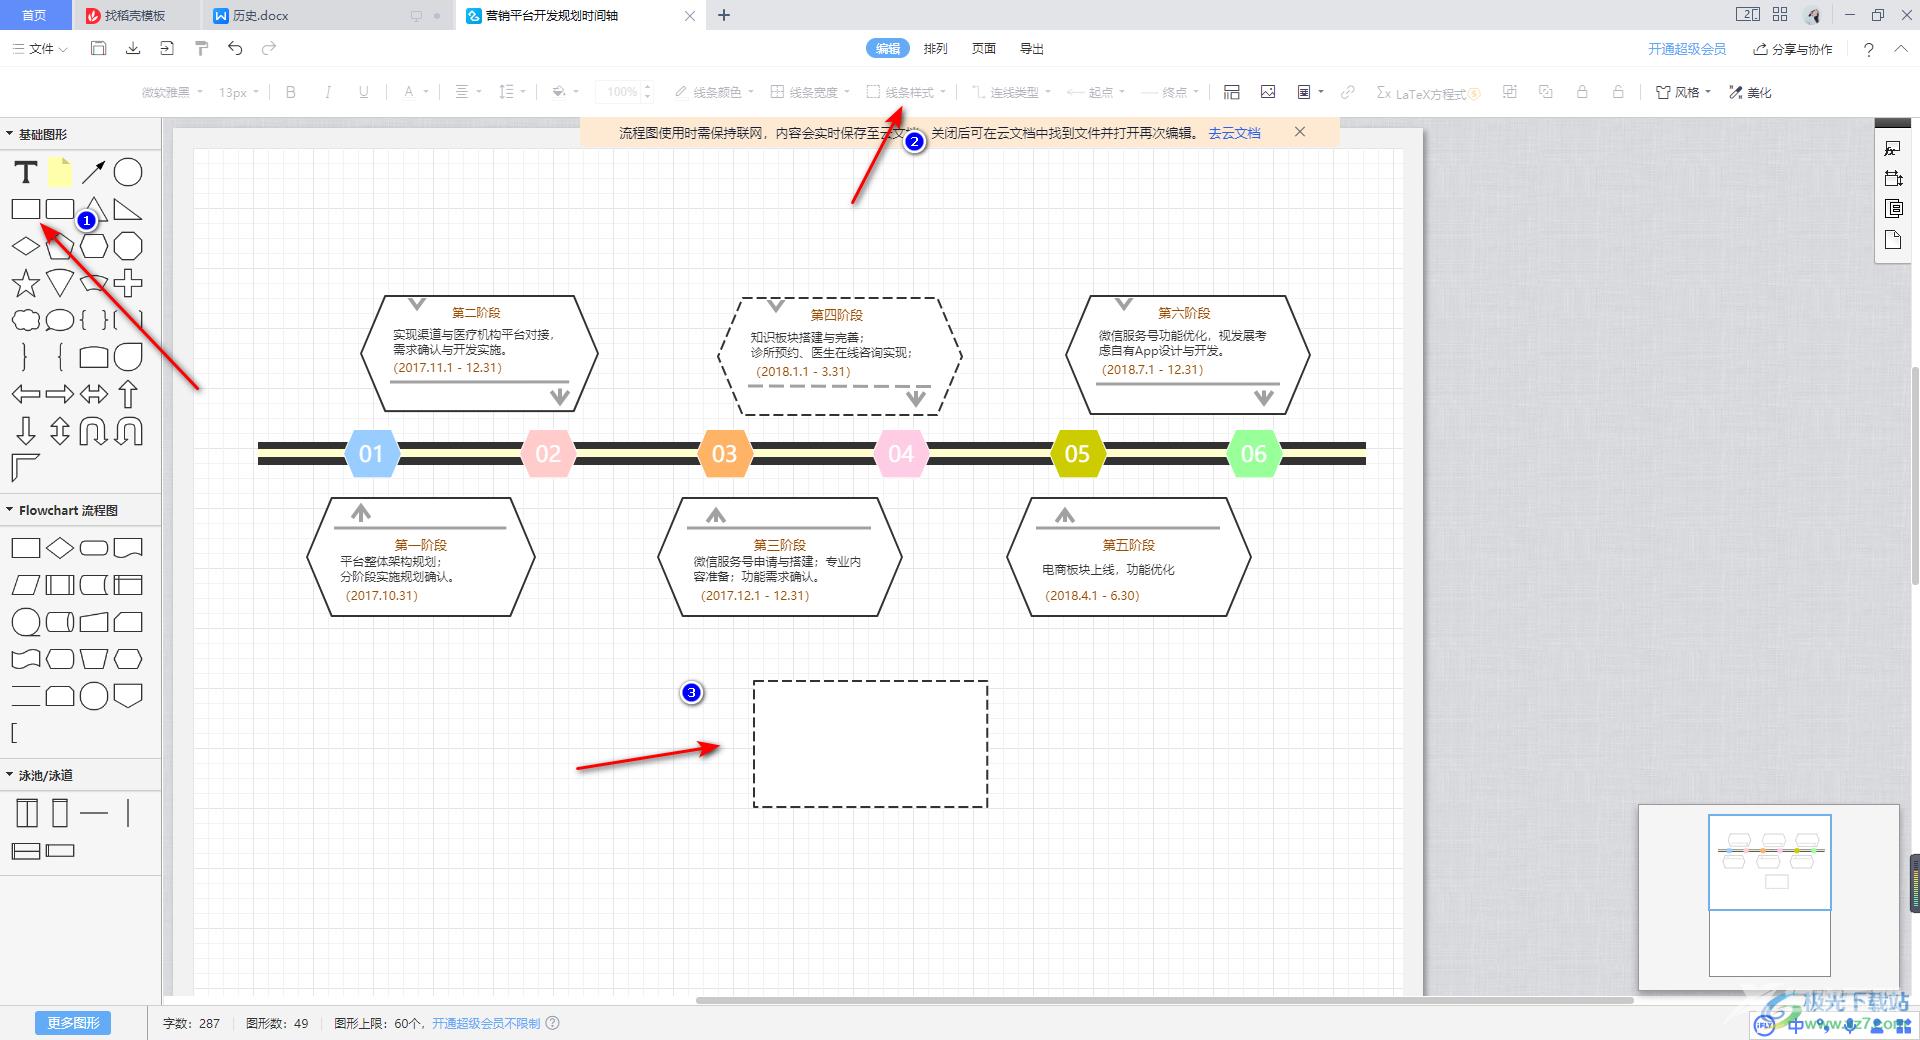Click 去云文档 link in notification banner
The width and height of the screenshot is (1920, 1040).
tap(1234, 133)
